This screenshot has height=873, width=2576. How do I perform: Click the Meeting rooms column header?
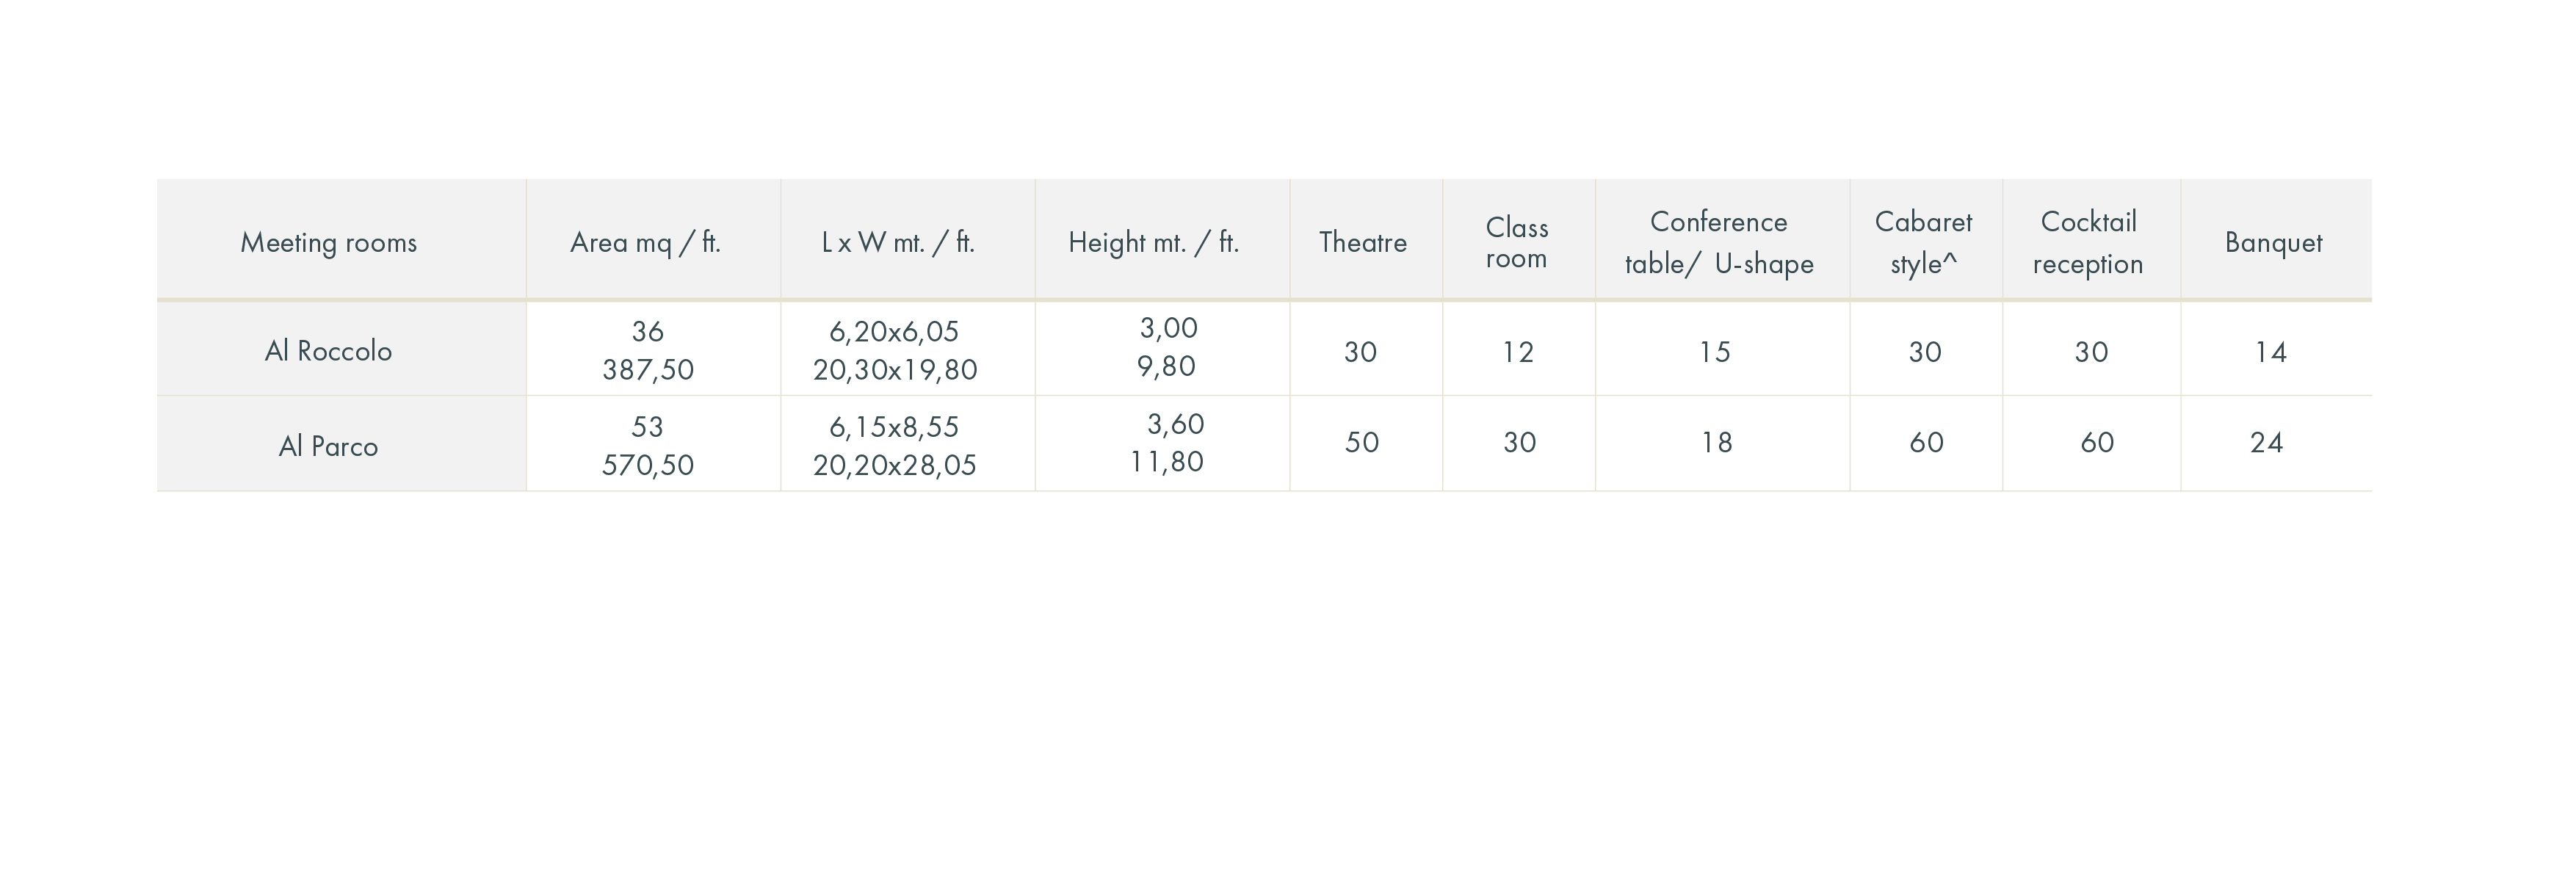[x=328, y=242]
